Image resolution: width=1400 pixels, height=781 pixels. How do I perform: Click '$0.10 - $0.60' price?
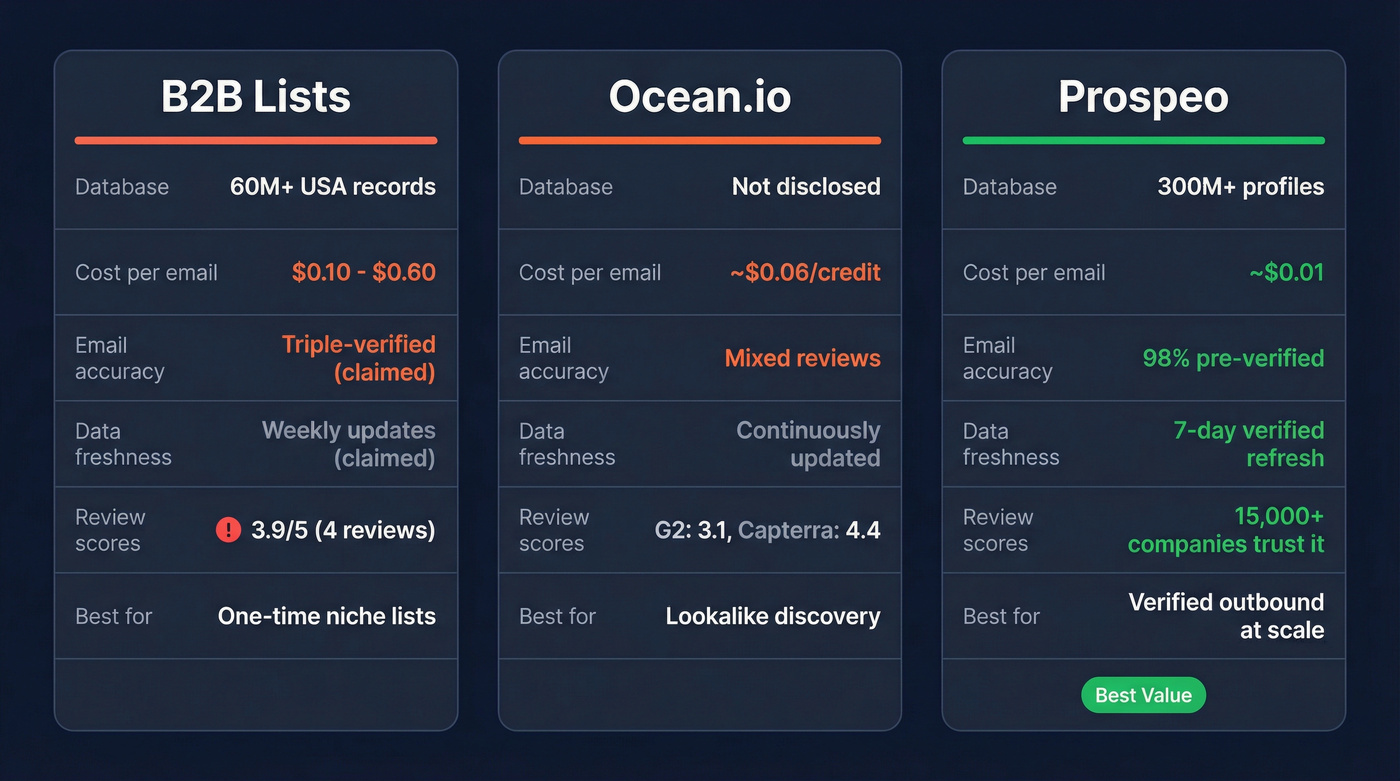[x=364, y=272]
